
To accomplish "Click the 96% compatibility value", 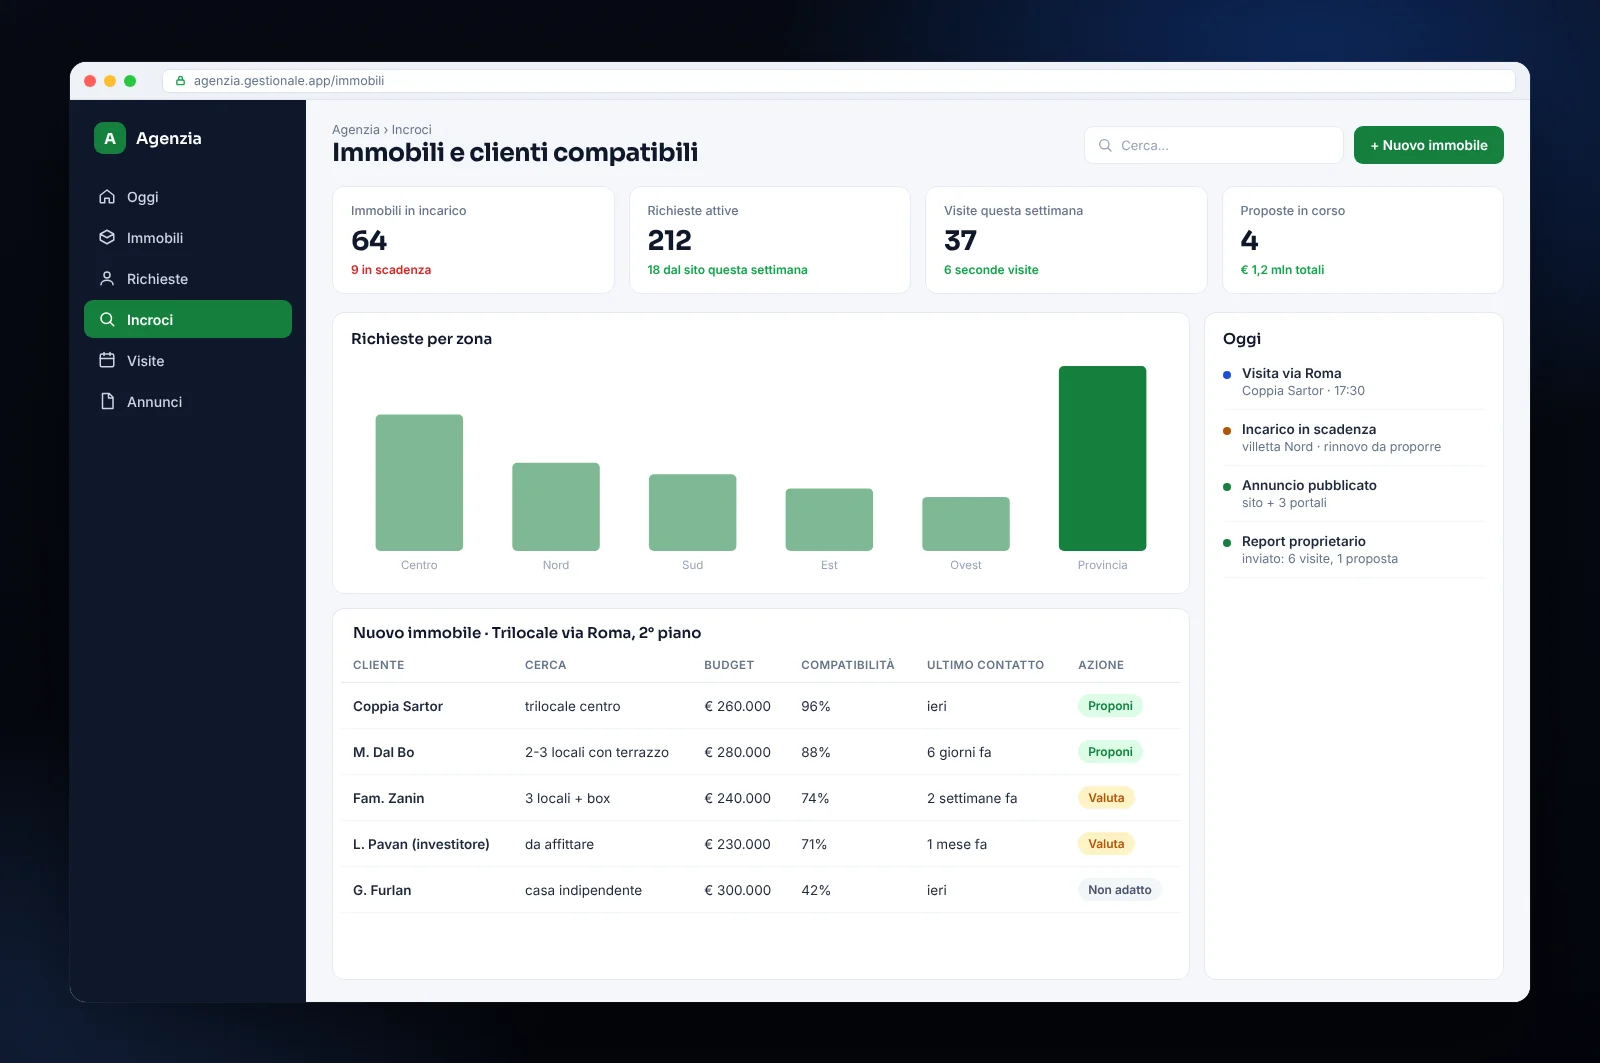I will tap(816, 706).
